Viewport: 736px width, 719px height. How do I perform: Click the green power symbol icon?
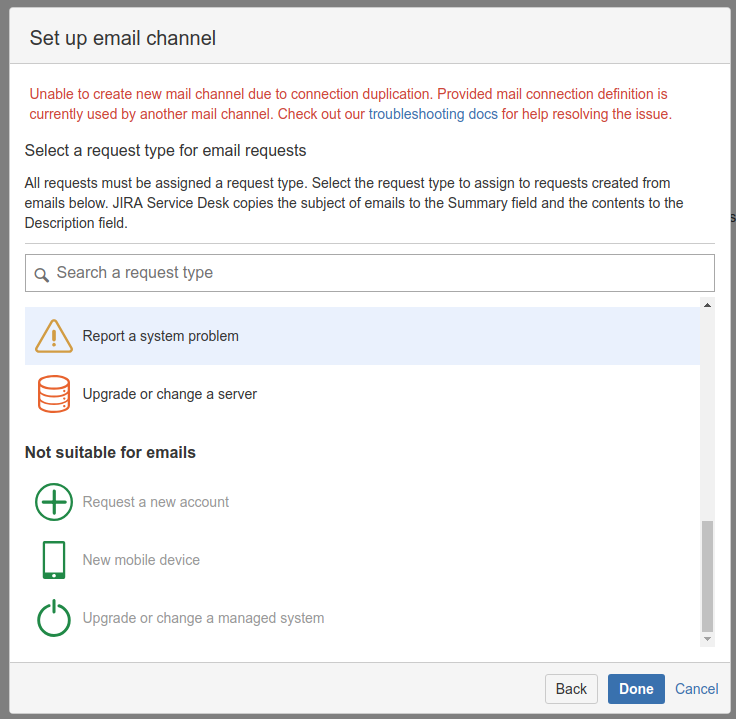pyautogui.click(x=54, y=618)
